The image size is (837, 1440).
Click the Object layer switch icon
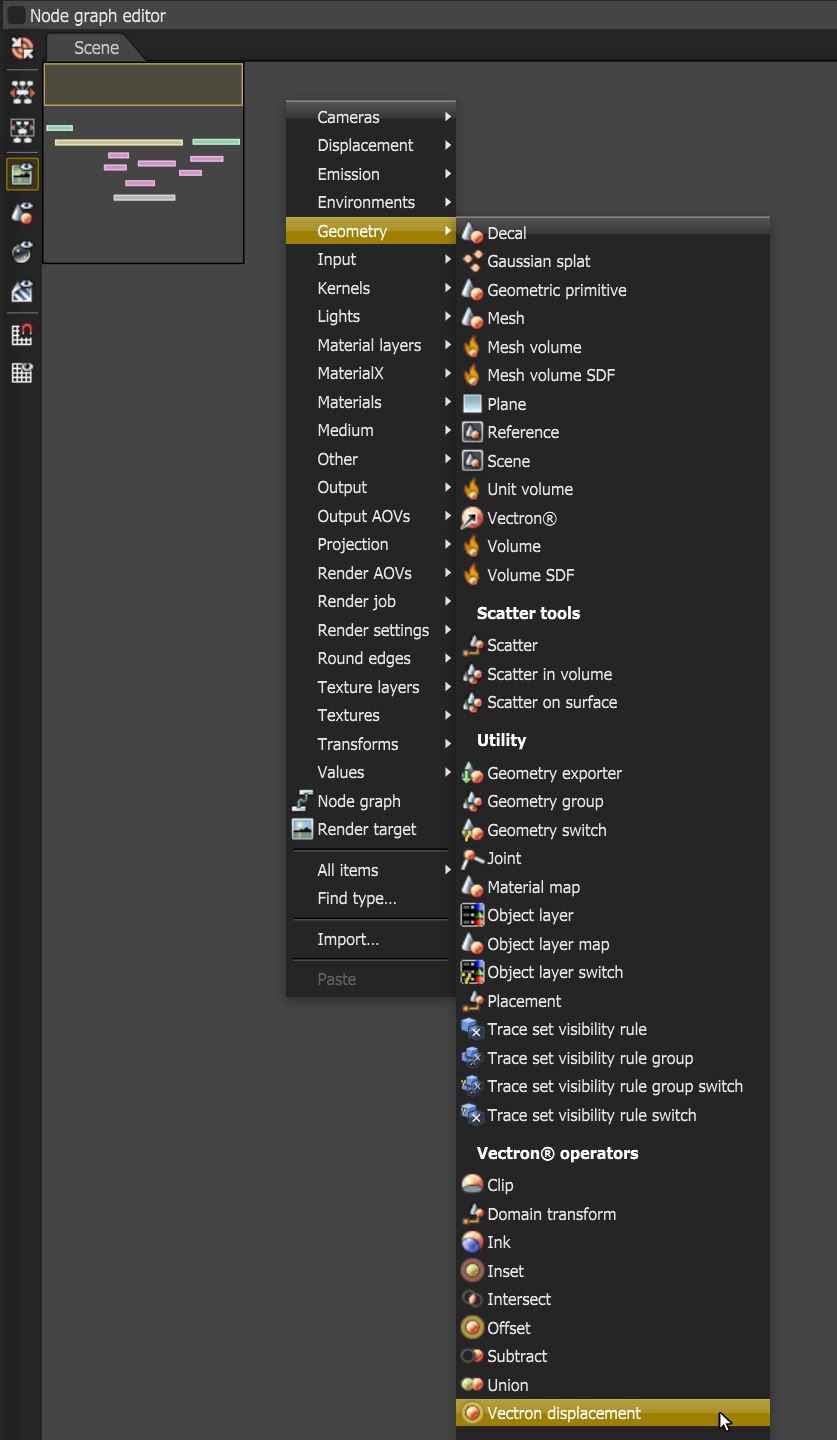click(472, 972)
